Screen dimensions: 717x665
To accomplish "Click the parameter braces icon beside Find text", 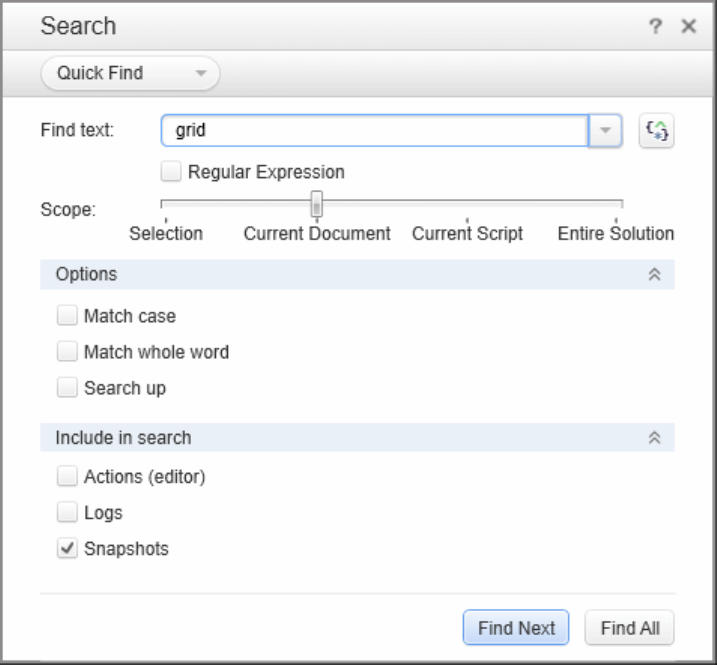I will [x=656, y=131].
